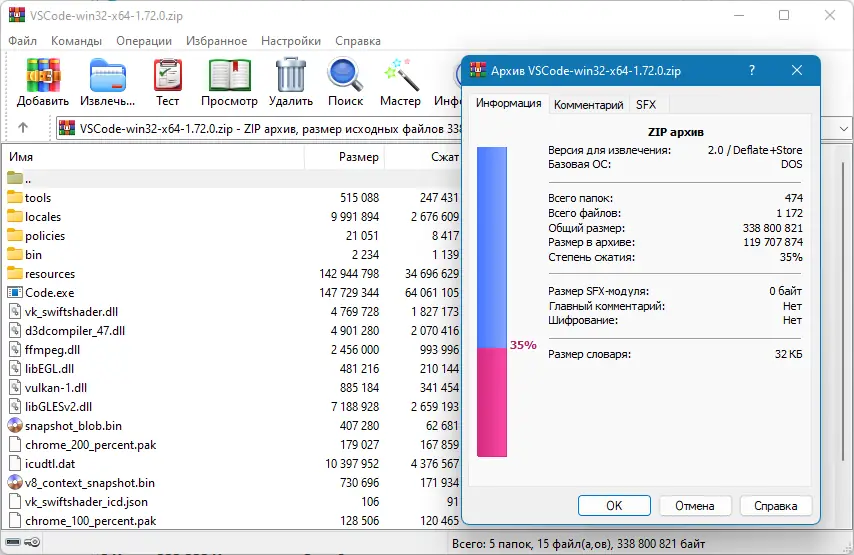Click the drive and key status bar icon

pyautogui.click(x=22, y=542)
